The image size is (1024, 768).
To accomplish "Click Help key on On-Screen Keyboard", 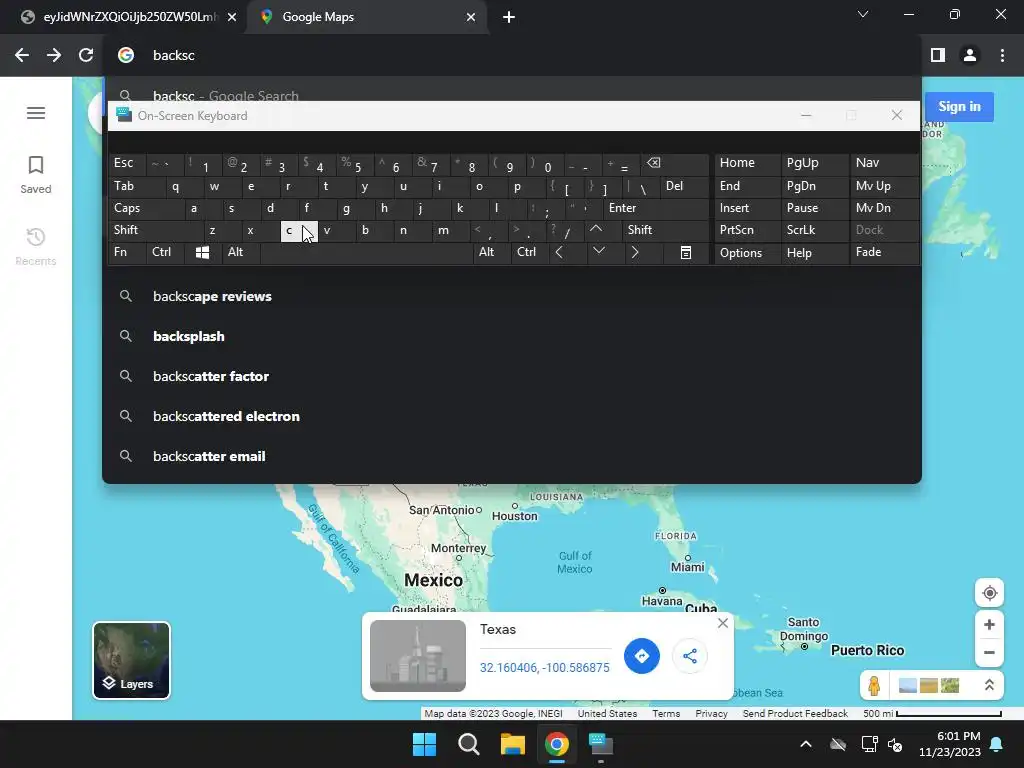I will [814, 253].
